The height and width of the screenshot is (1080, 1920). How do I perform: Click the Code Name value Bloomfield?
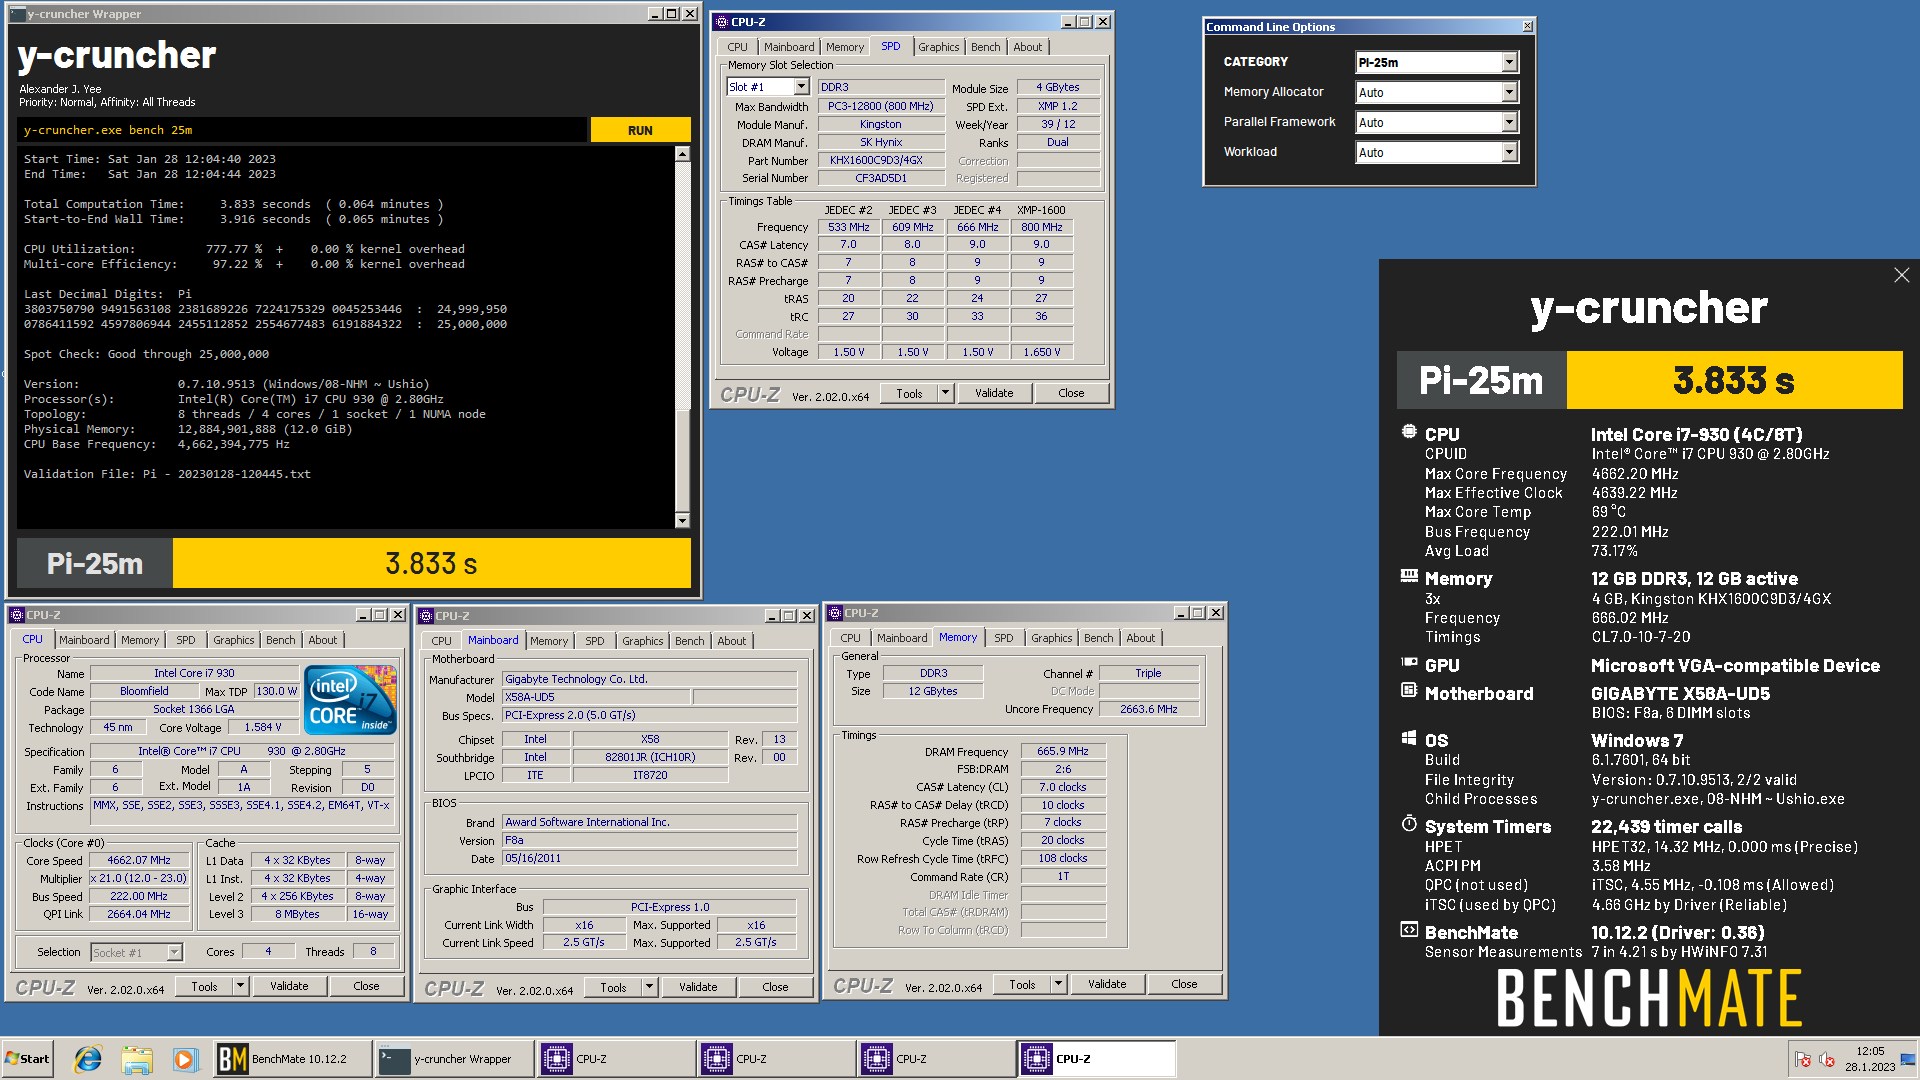click(144, 691)
